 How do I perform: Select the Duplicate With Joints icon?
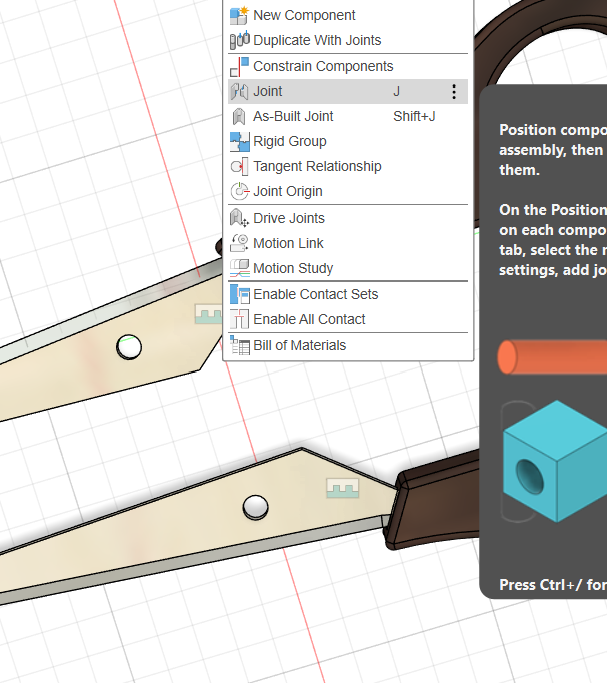click(x=239, y=41)
